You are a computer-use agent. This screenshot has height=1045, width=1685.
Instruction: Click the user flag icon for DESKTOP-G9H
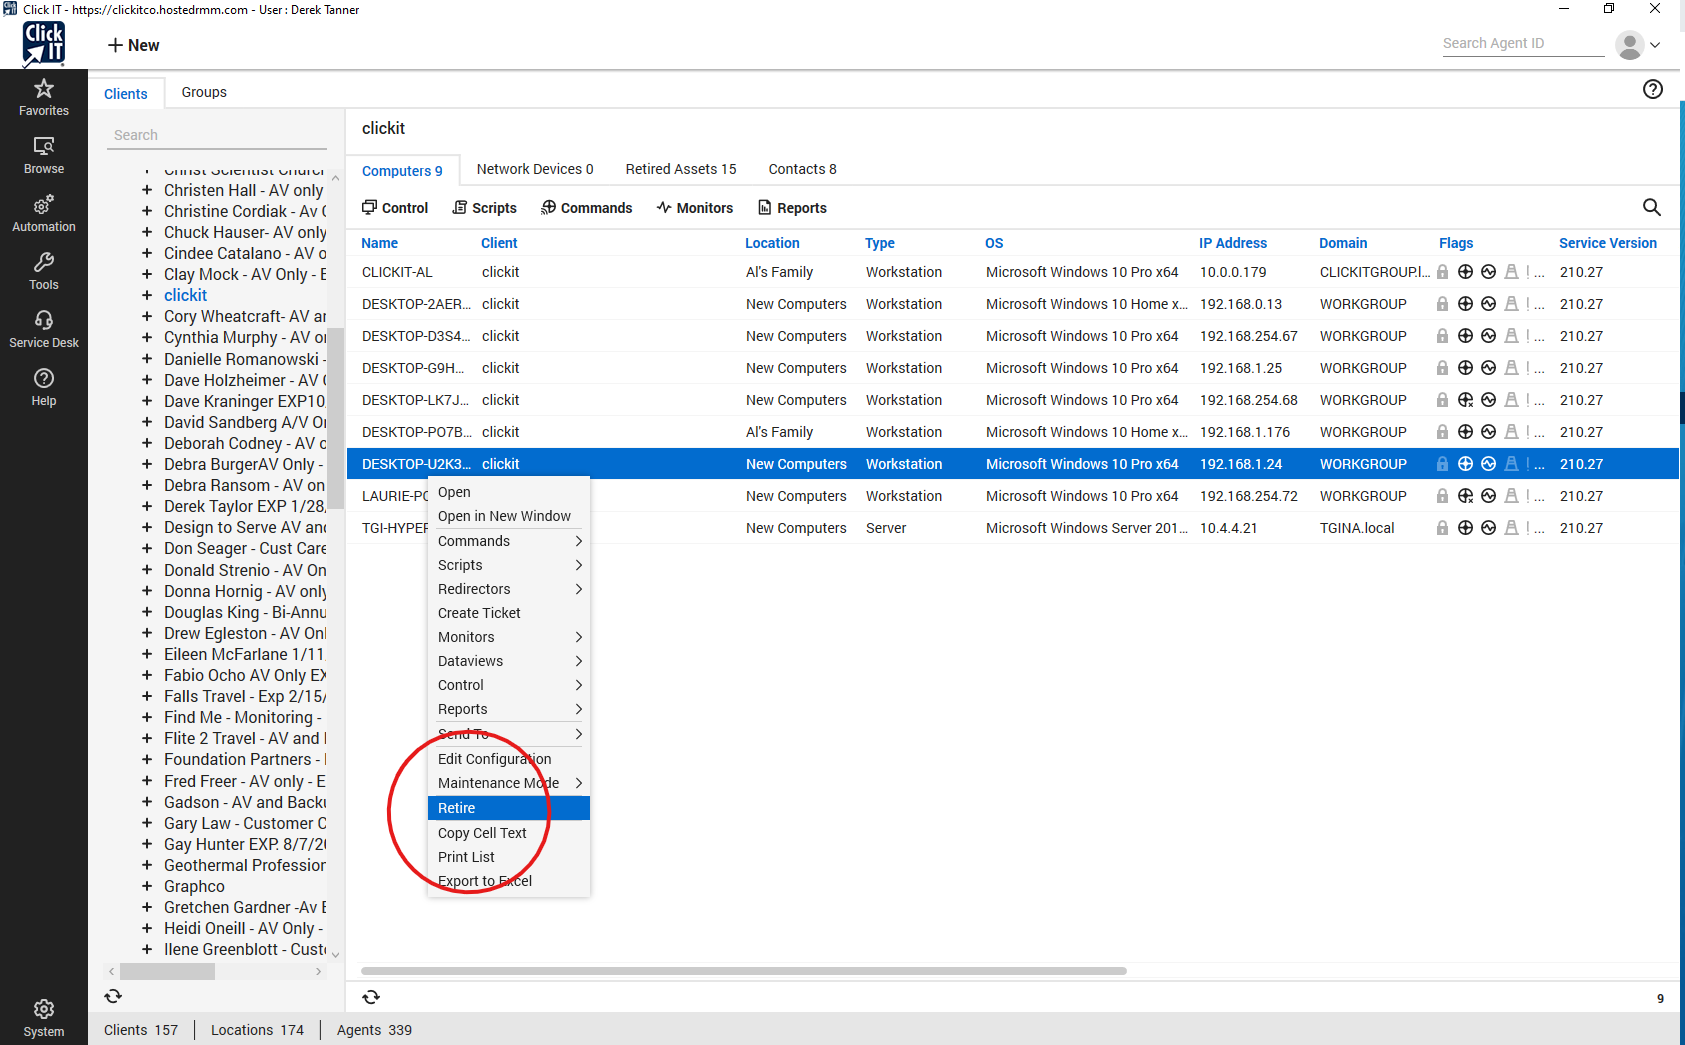(1511, 368)
